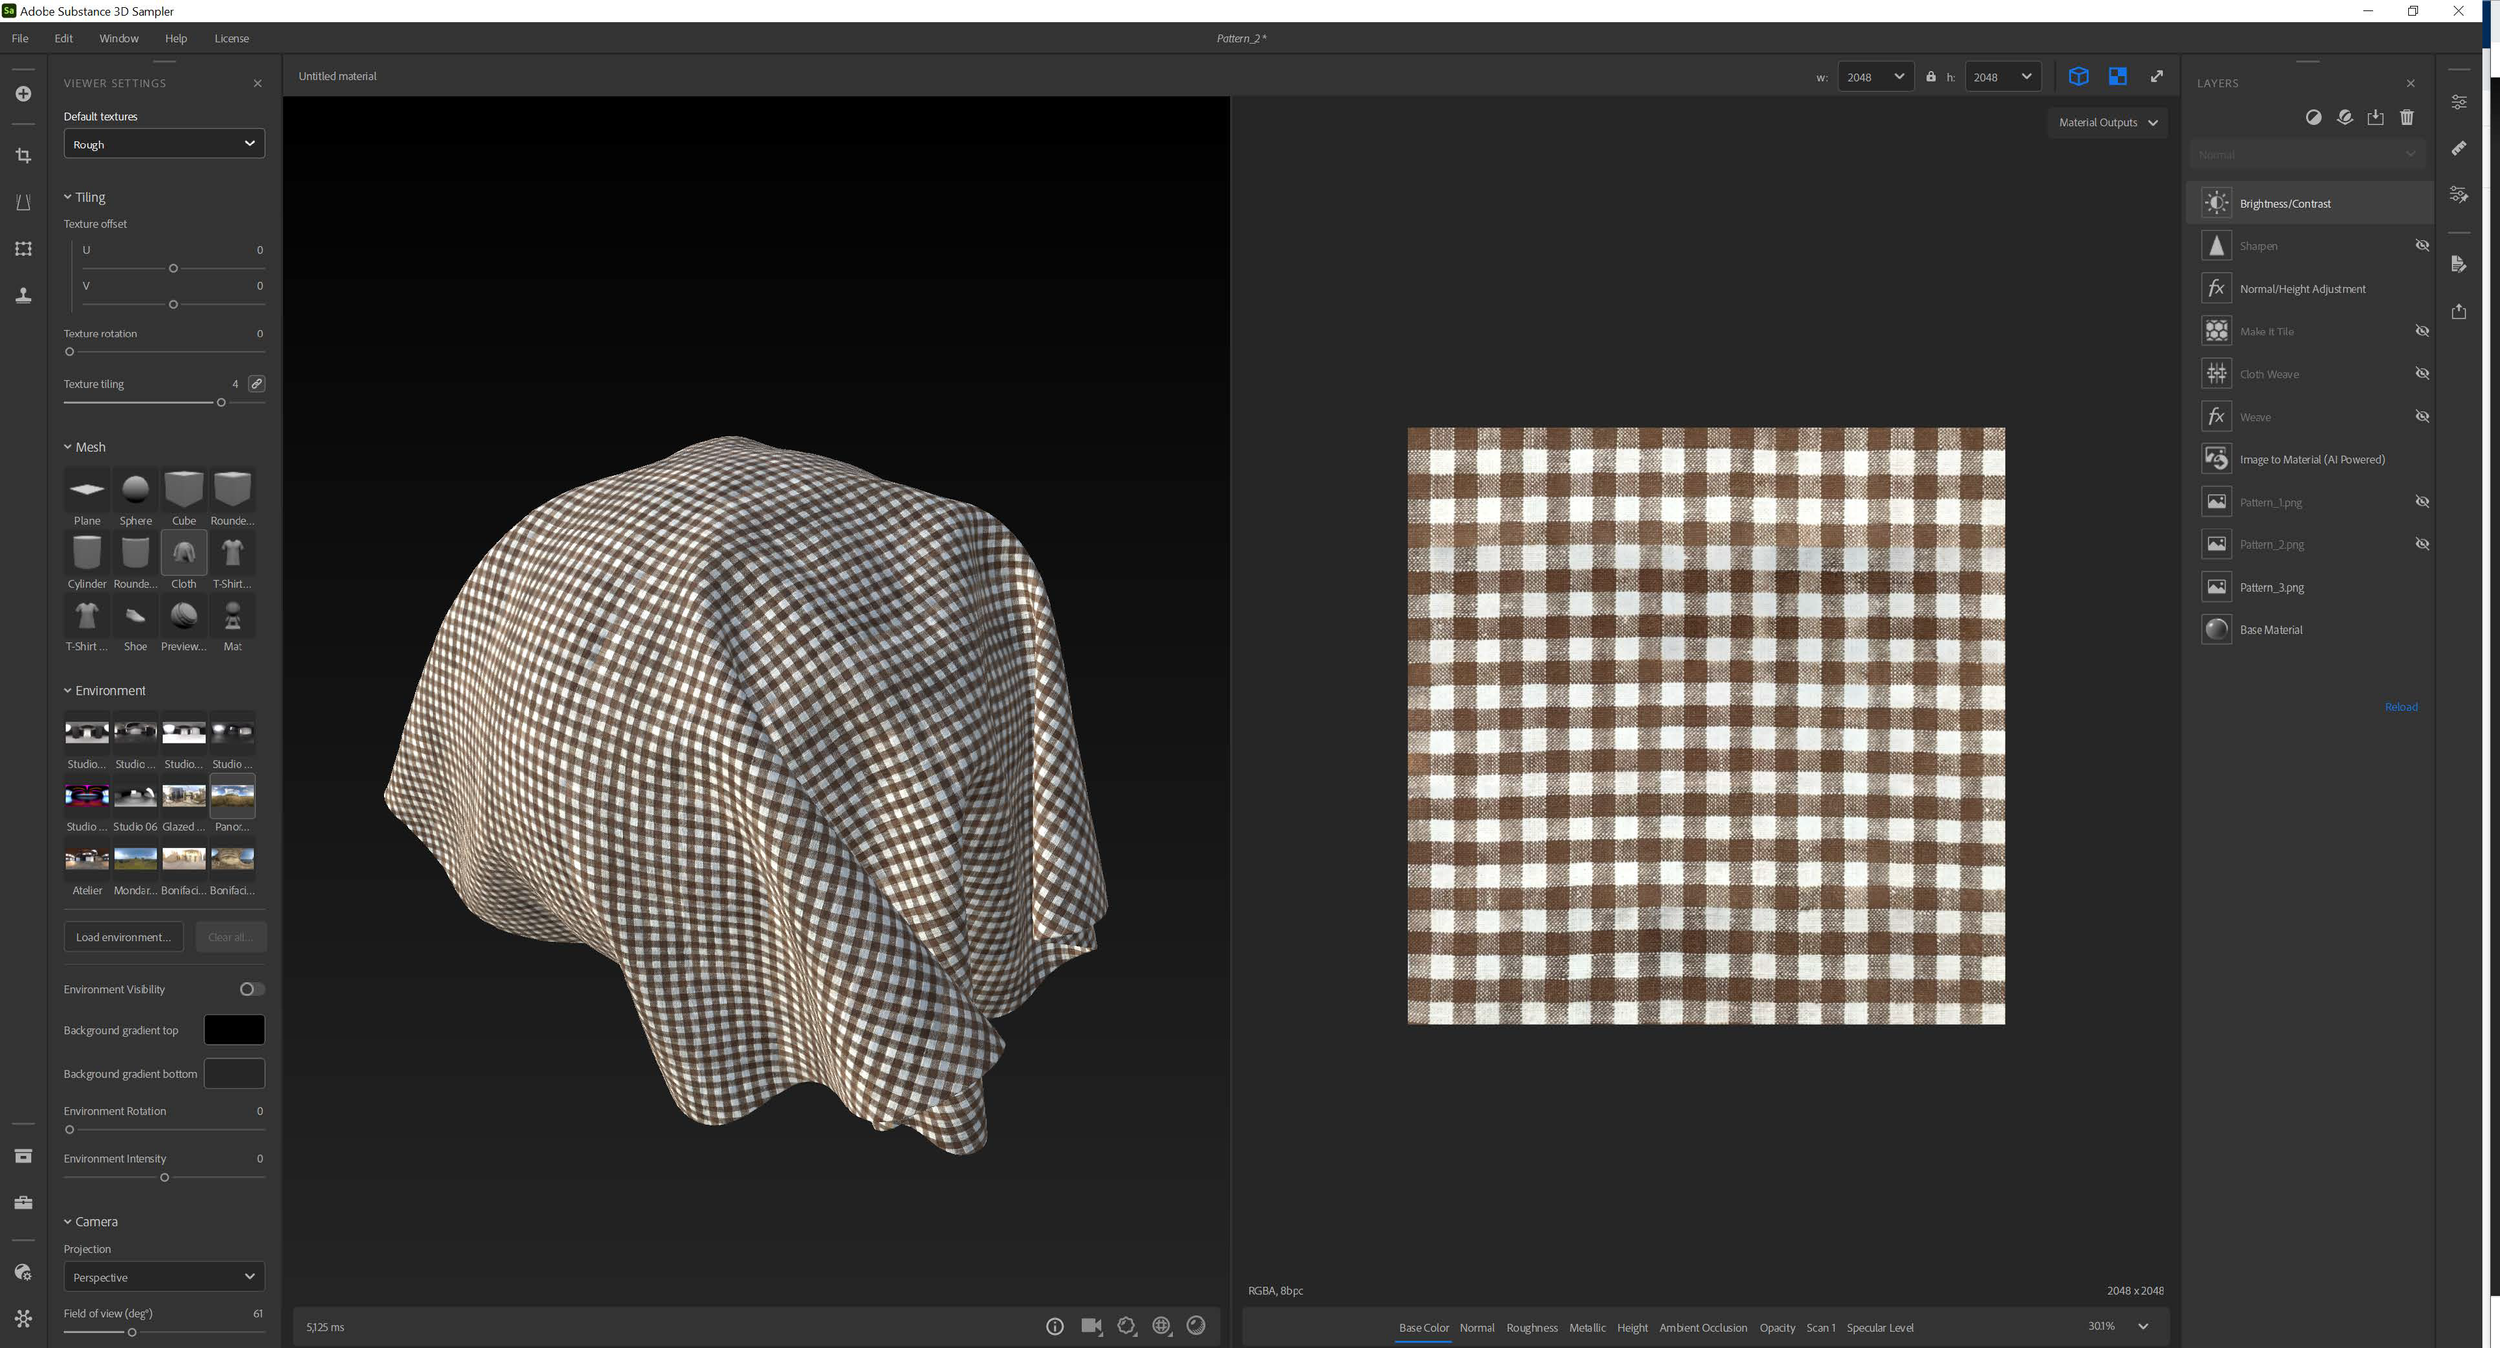Toggle Environment Visibility switch
This screenshot has height=1348, width=2500.
point(252,989)
